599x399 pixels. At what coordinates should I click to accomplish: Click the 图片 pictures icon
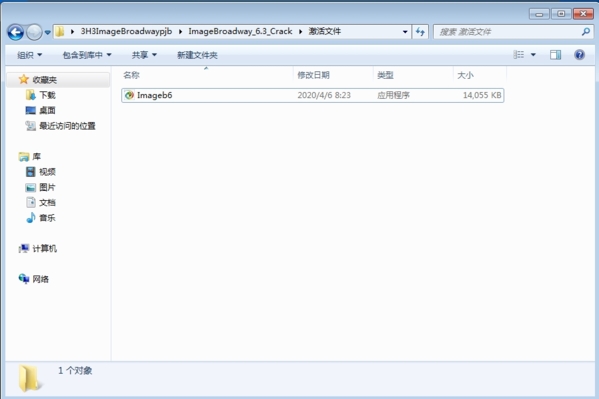coord(31,187)
